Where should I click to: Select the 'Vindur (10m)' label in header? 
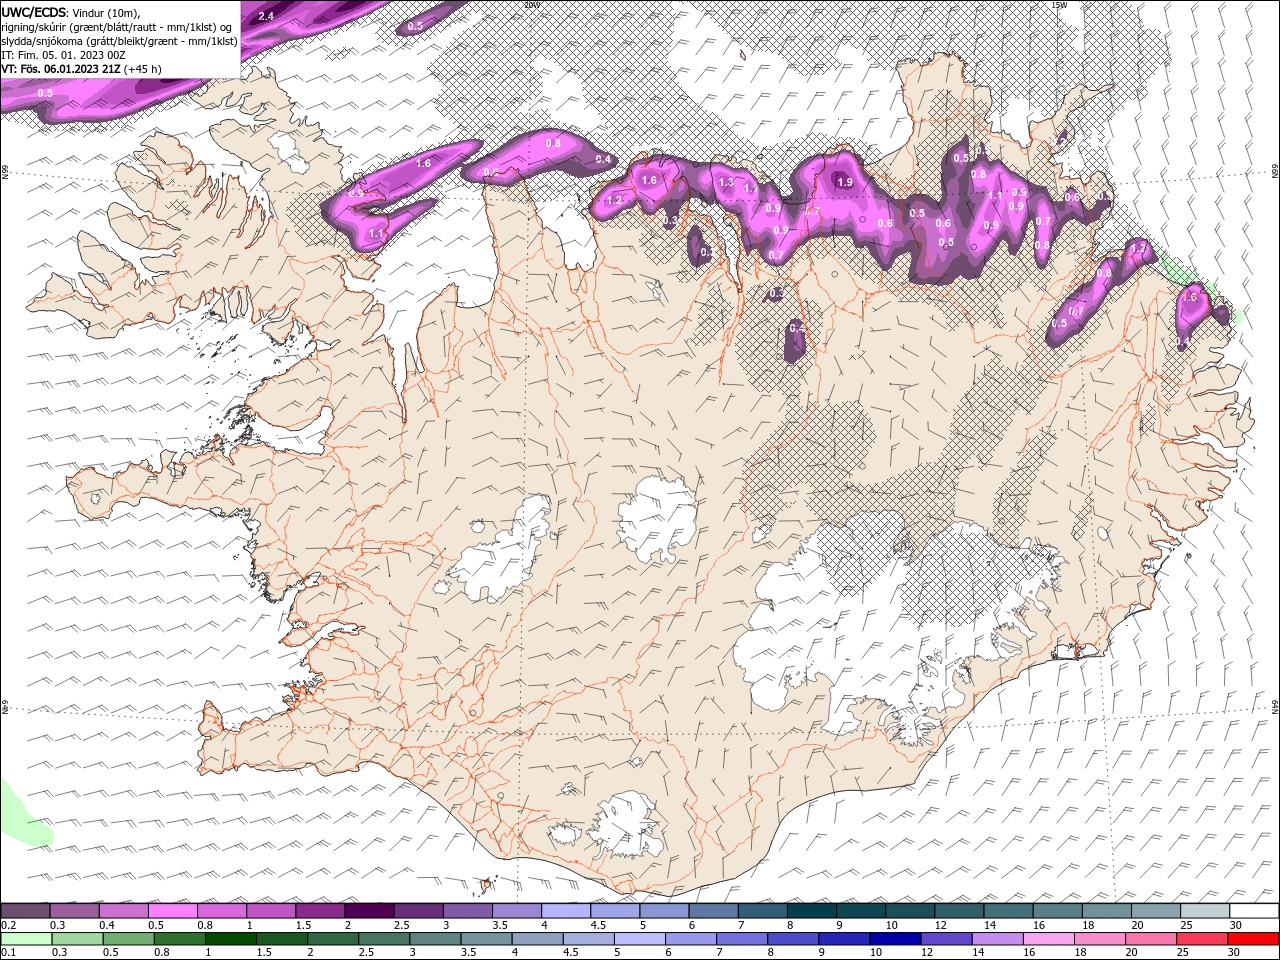[107, 12]
